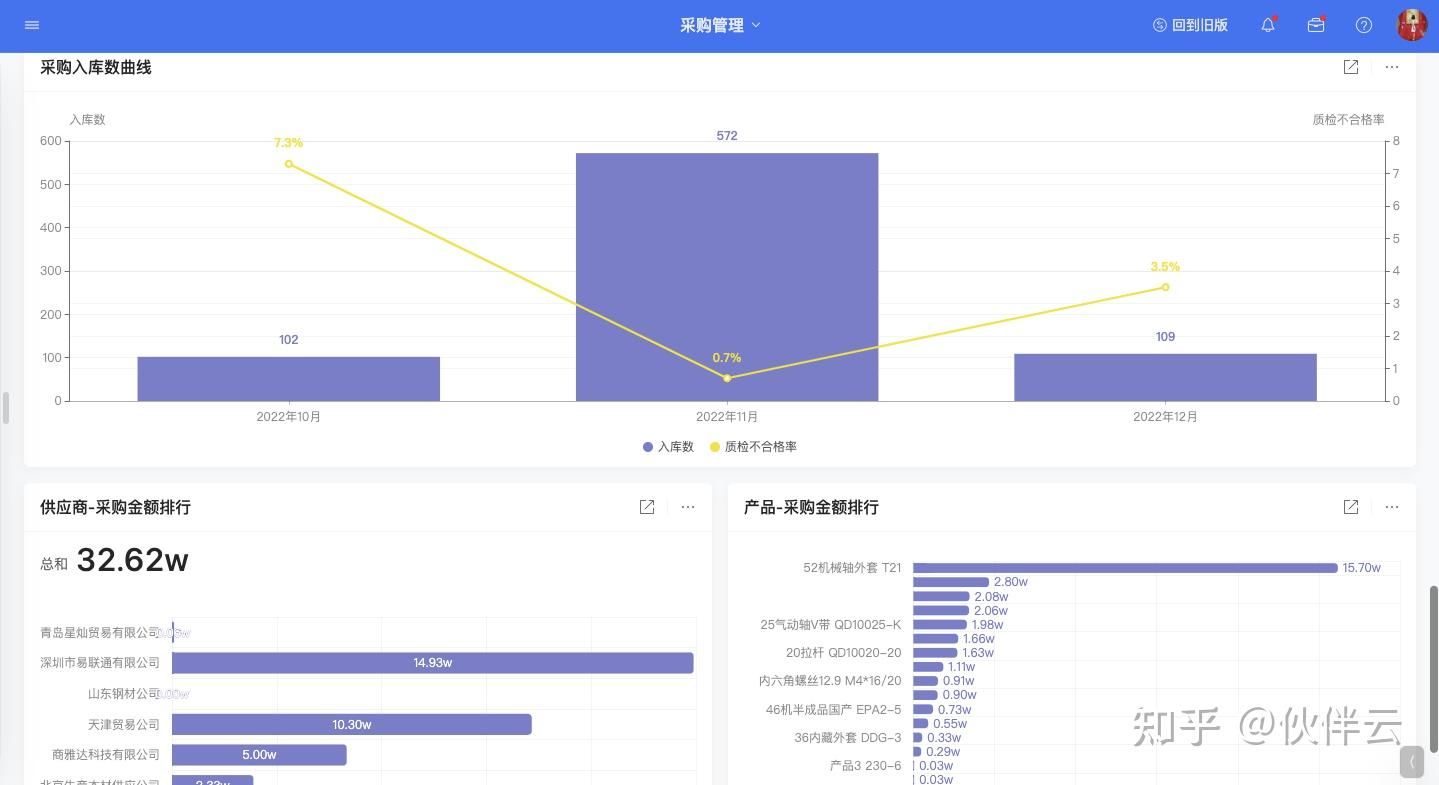Expand the 供应商-采购金额排行 chart to fullscreen
This screenshot has height=785, width=1439.
[x=647, y=507]
